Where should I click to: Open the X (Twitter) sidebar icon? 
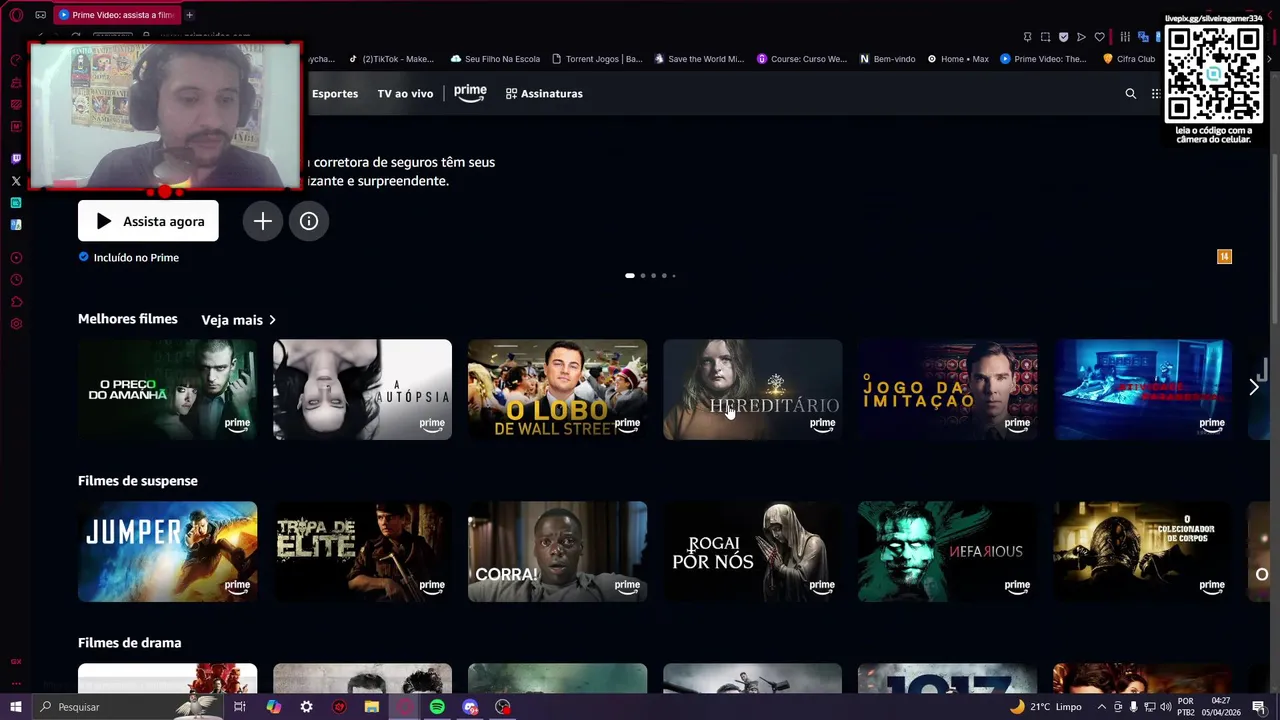tap(16, 181)
